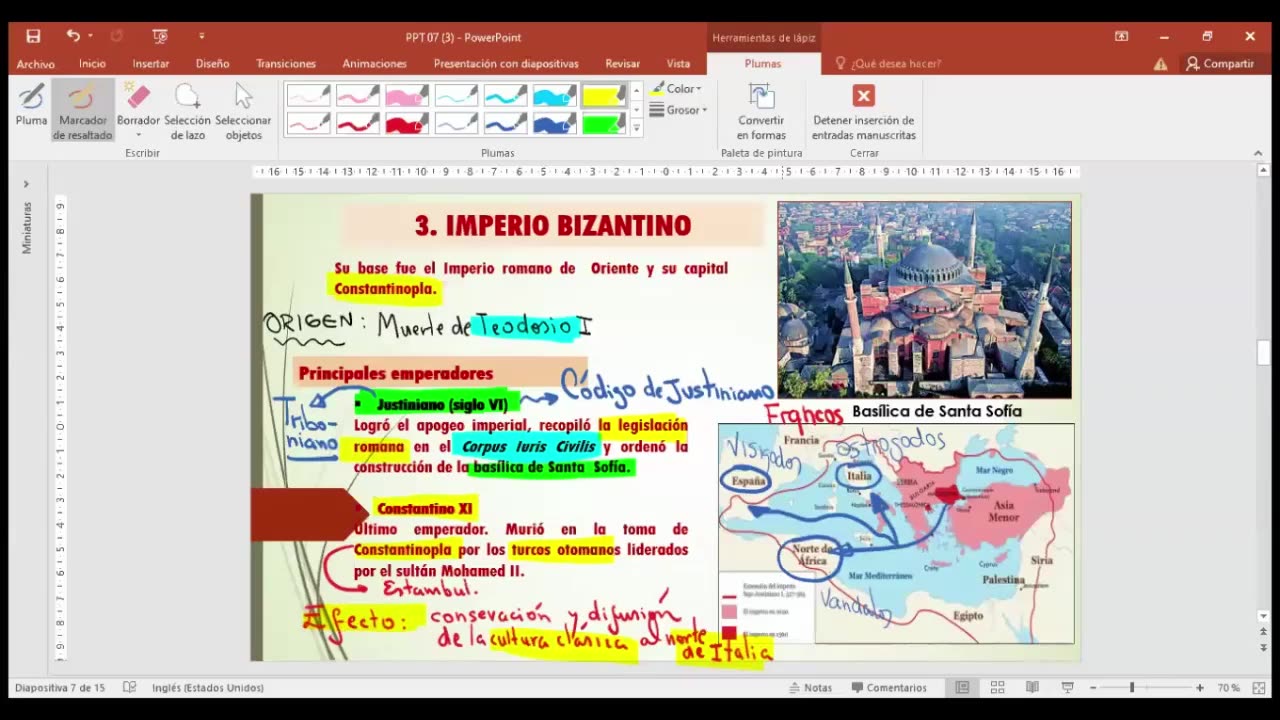
Task: Switch to the Inicio tab
Action: 92,63
